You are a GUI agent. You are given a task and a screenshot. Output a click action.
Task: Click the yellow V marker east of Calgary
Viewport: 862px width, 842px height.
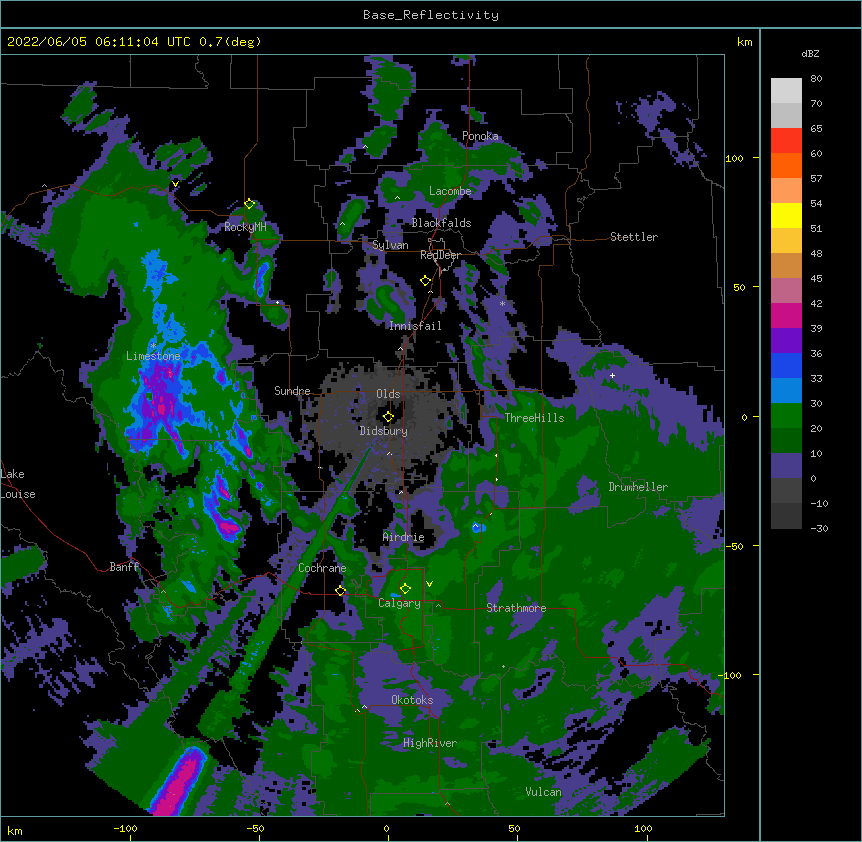429,584
